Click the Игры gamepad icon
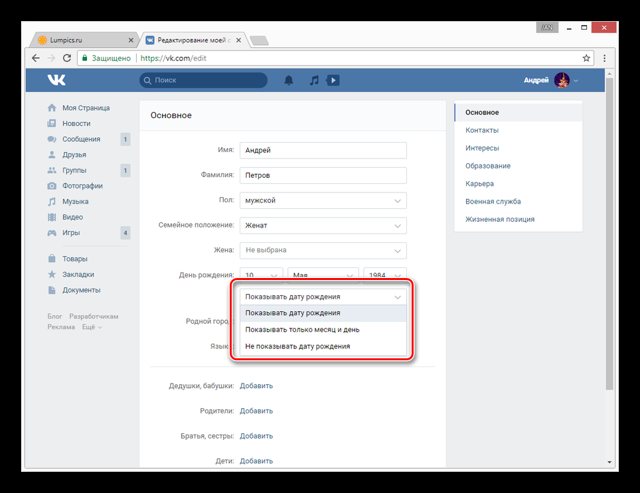The width and height of the screenshot is (640, 493). (52, 233)
